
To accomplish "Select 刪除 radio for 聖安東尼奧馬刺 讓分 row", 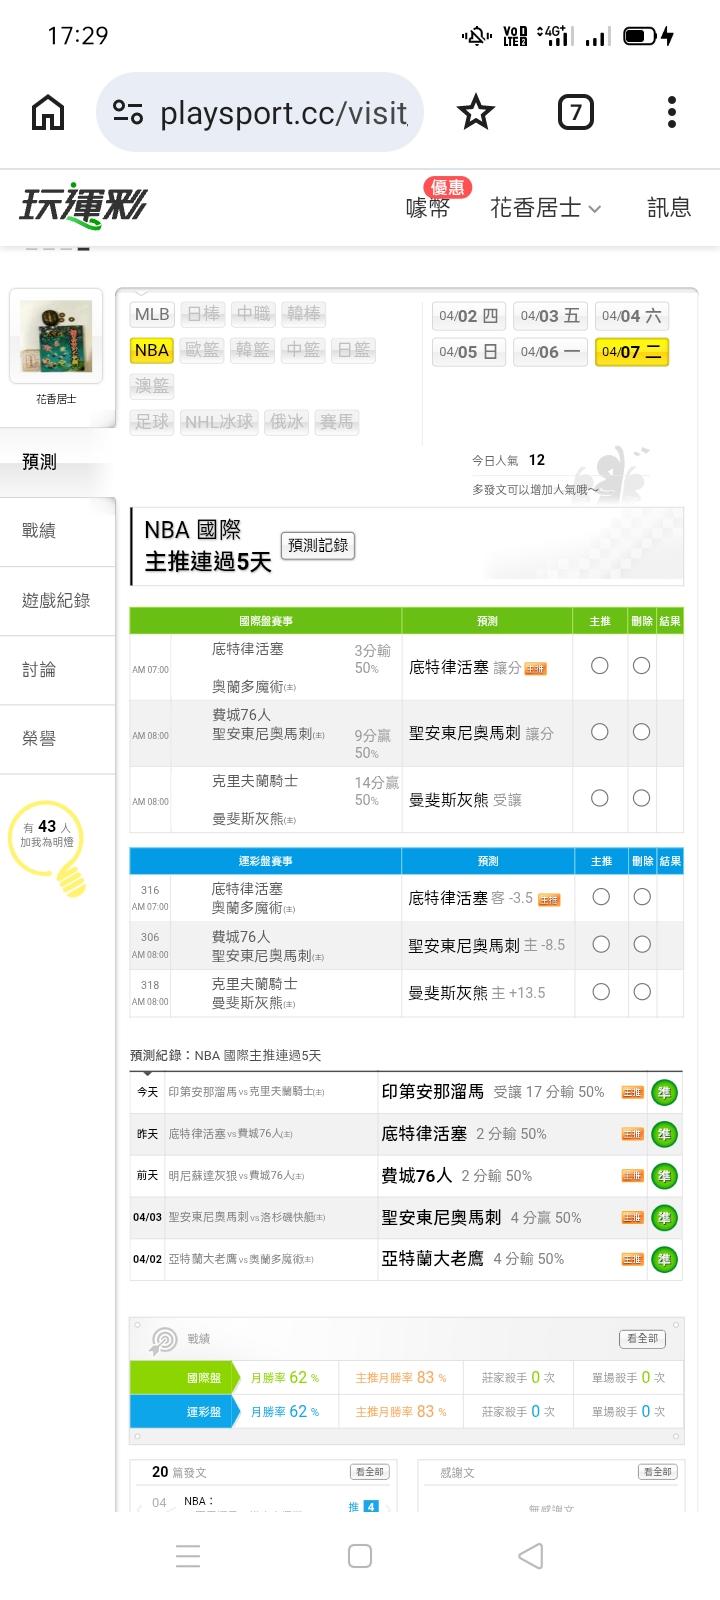I will (641, 732).
